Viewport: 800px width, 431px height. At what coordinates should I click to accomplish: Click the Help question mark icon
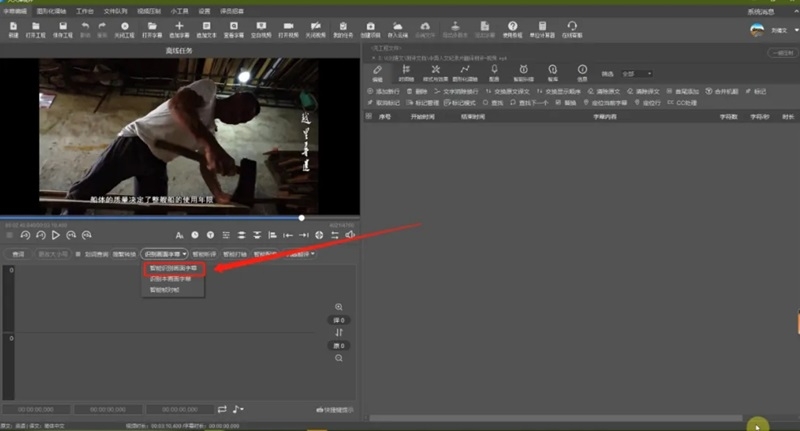click(x=514, y=27)
